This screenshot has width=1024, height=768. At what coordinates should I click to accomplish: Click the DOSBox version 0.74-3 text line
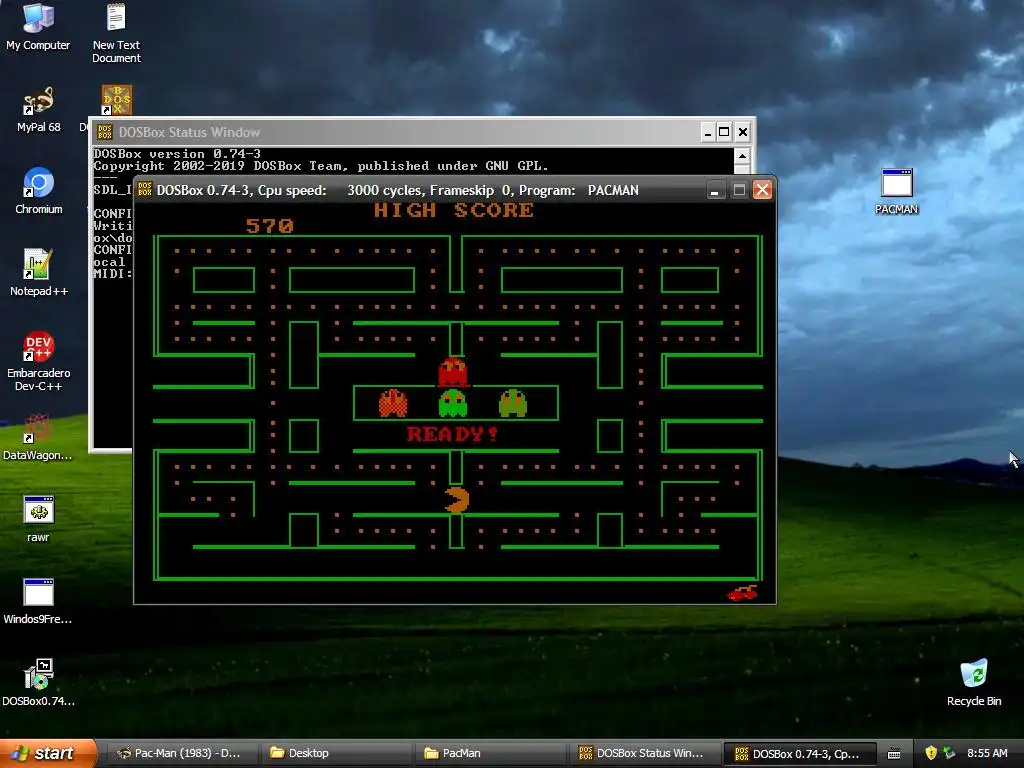178,154
